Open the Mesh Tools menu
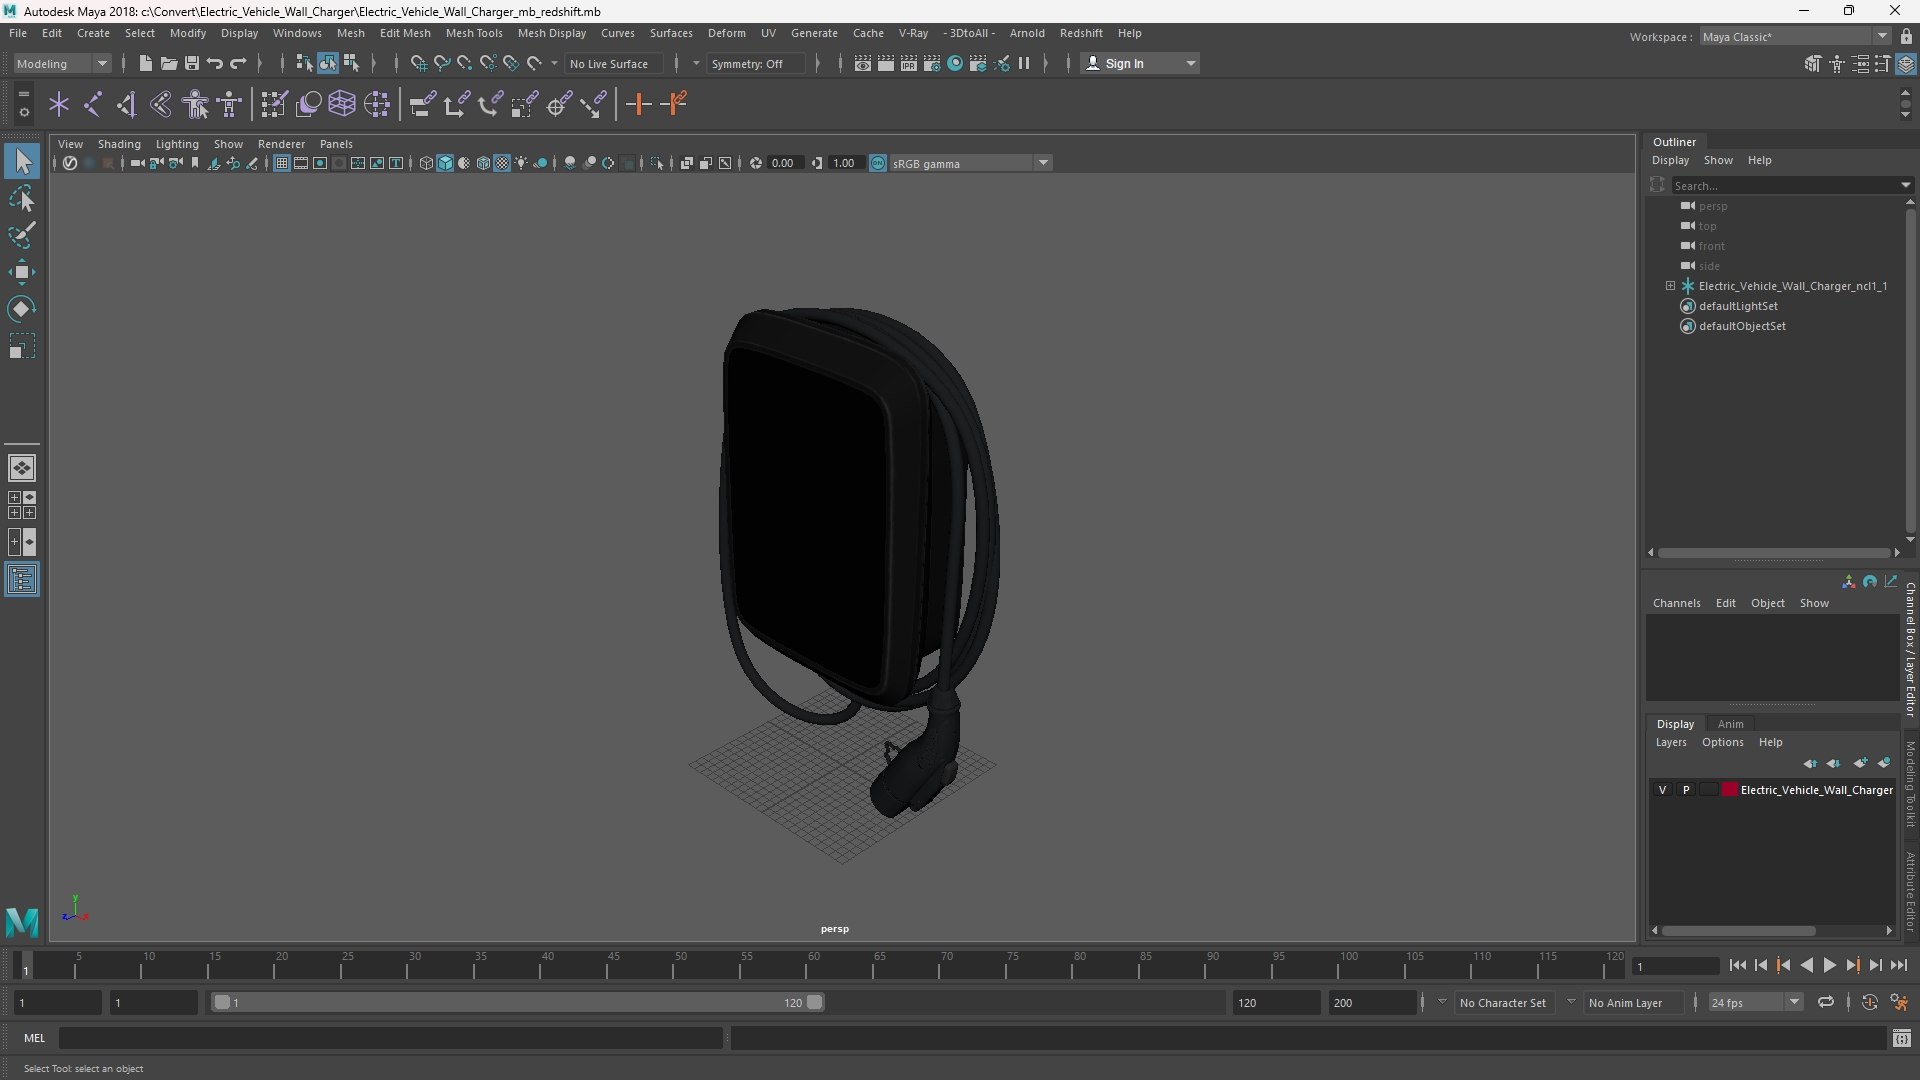Screen dimensions: 1920x1080 (x=473, y=33)
